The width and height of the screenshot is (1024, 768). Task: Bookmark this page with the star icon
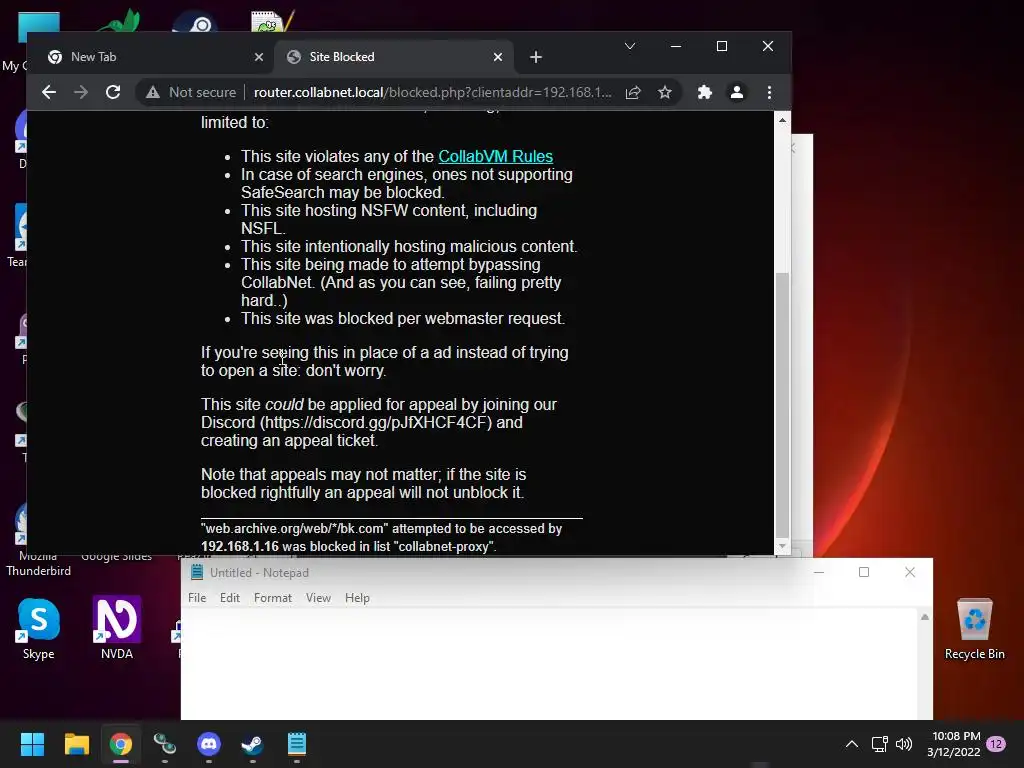665,92
